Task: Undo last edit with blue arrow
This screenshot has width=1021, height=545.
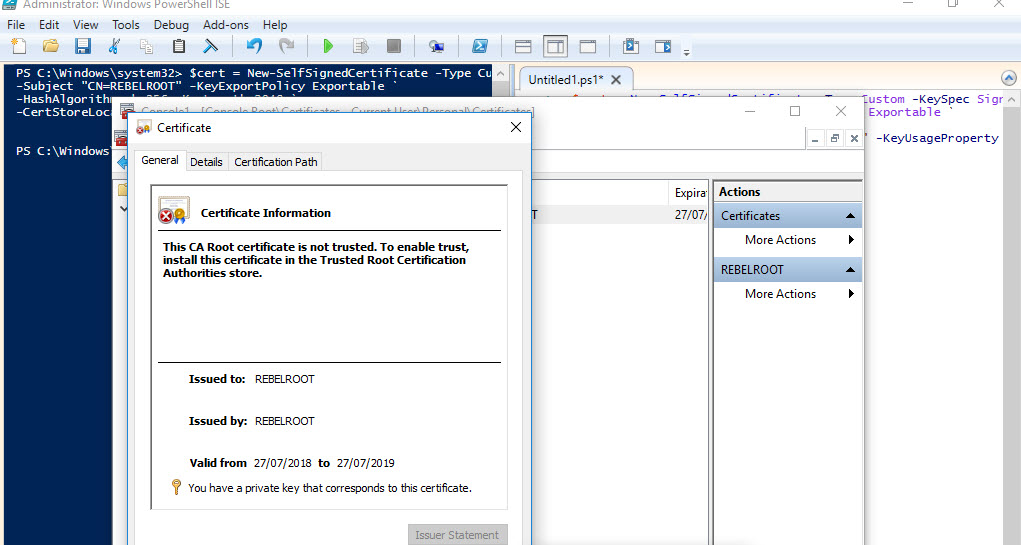Action: [254, 46]
